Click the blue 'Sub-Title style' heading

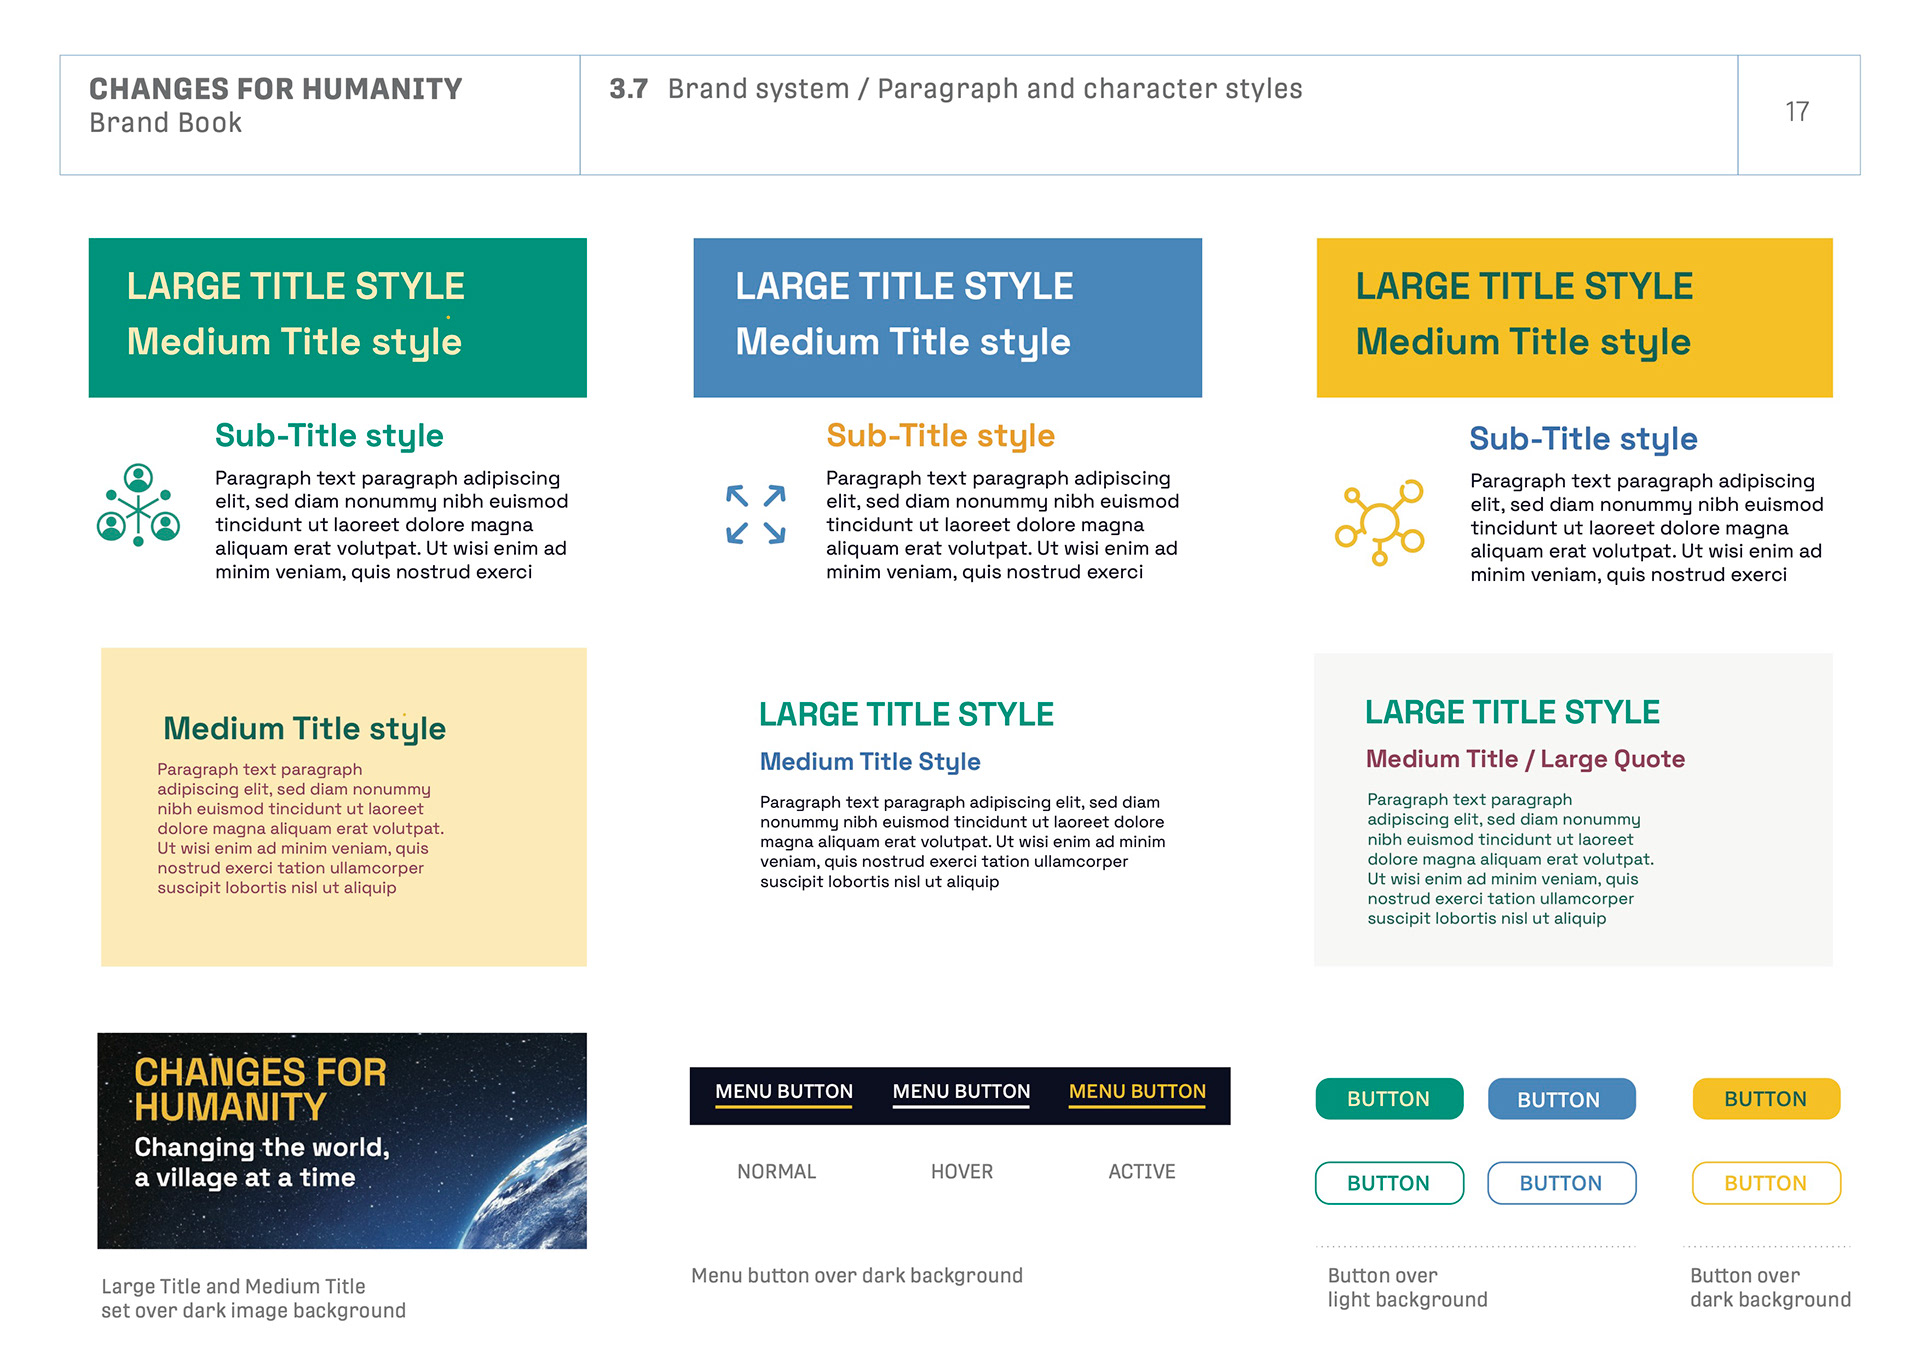1583,440
